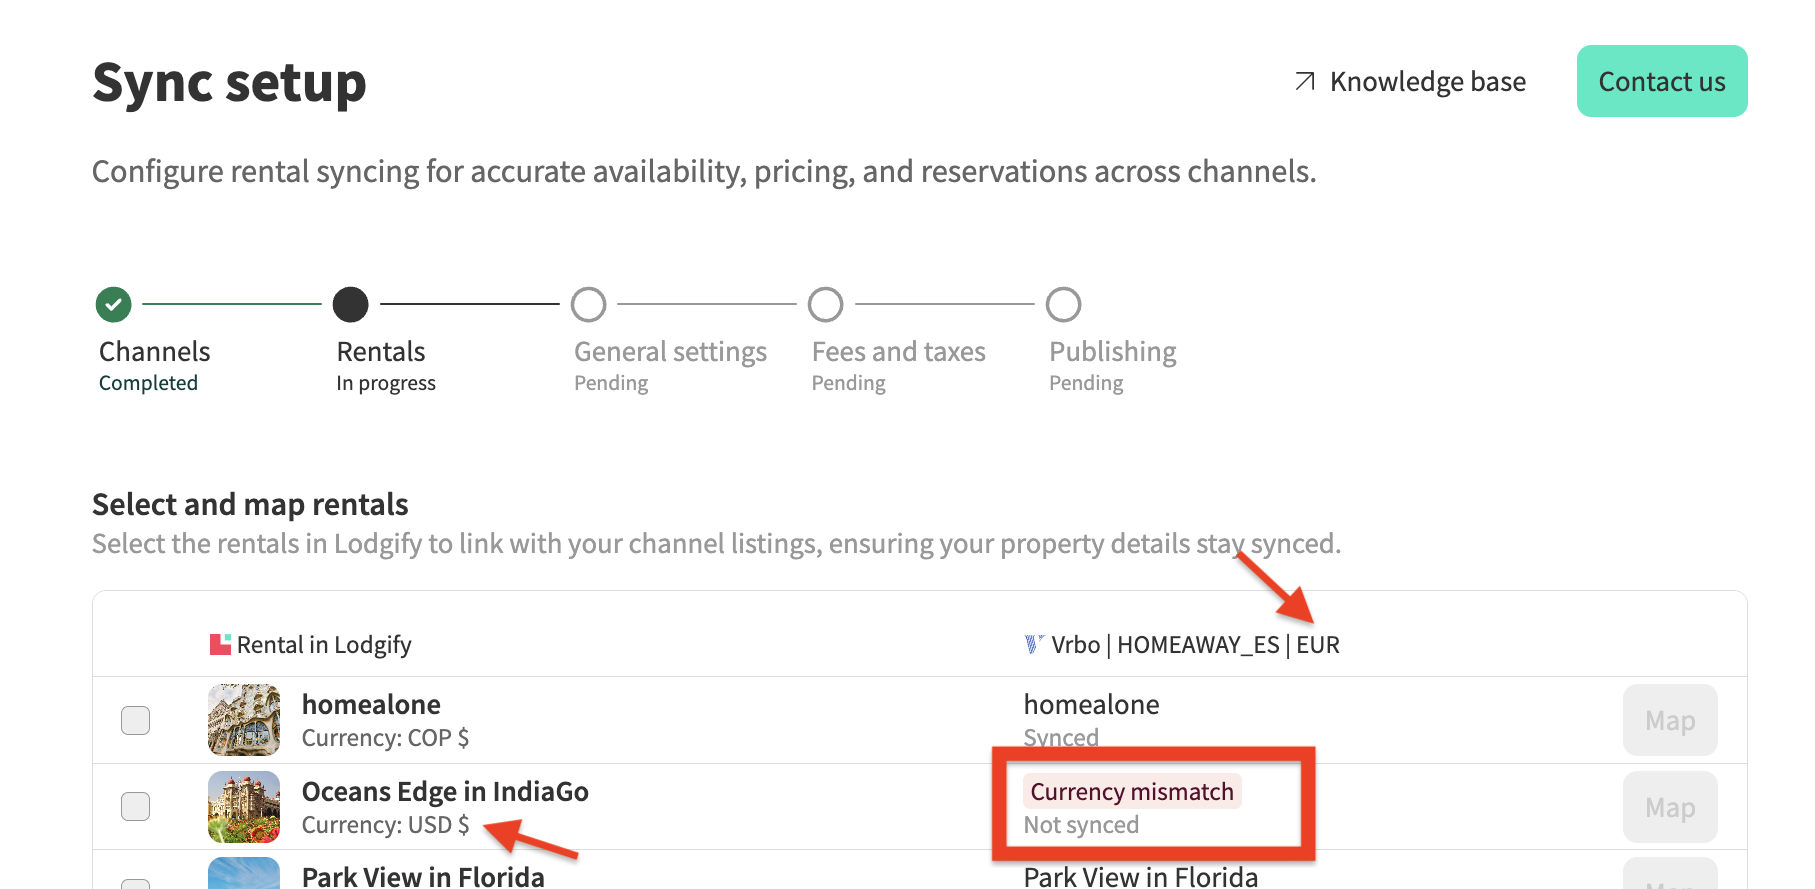Image resolution: width=1815 pixels, height=889 pixels.
Task: Check the Oceans Edge in IndiaGo checkbox
Action: [135, 806]
